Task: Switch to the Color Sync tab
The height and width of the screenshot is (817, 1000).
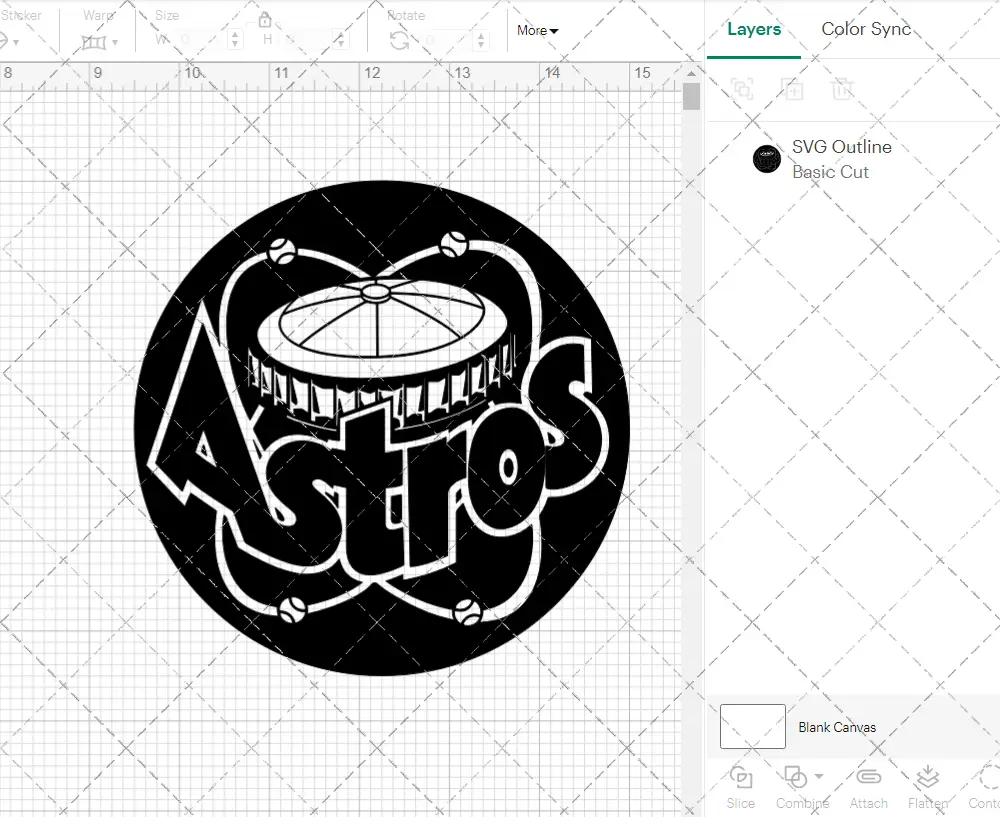Action: pyautogui.click(x=866, y=29)
